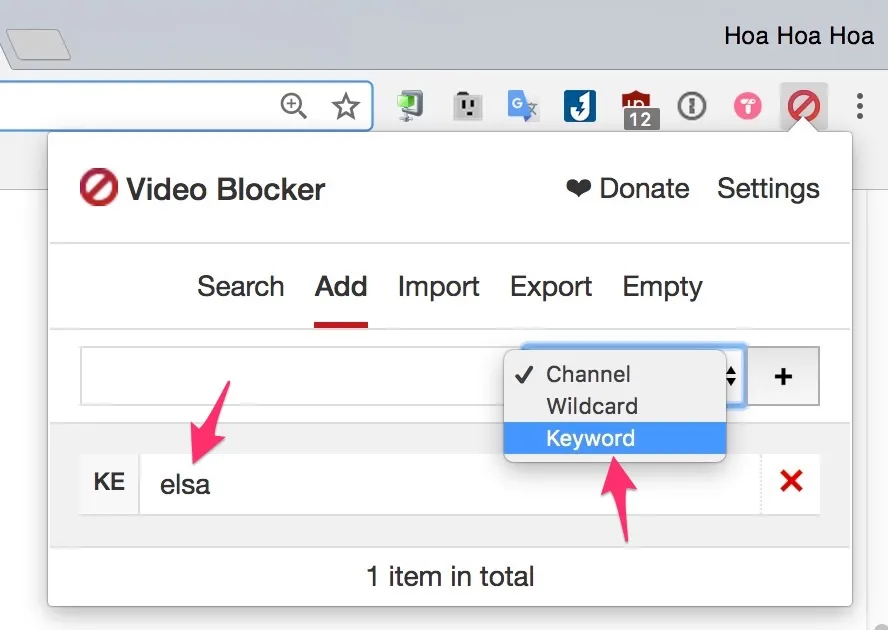Viewport: 888px width, 630px height.
Task: Click the Video Blocker extension toolbar icon
Action: pos(804,106)
